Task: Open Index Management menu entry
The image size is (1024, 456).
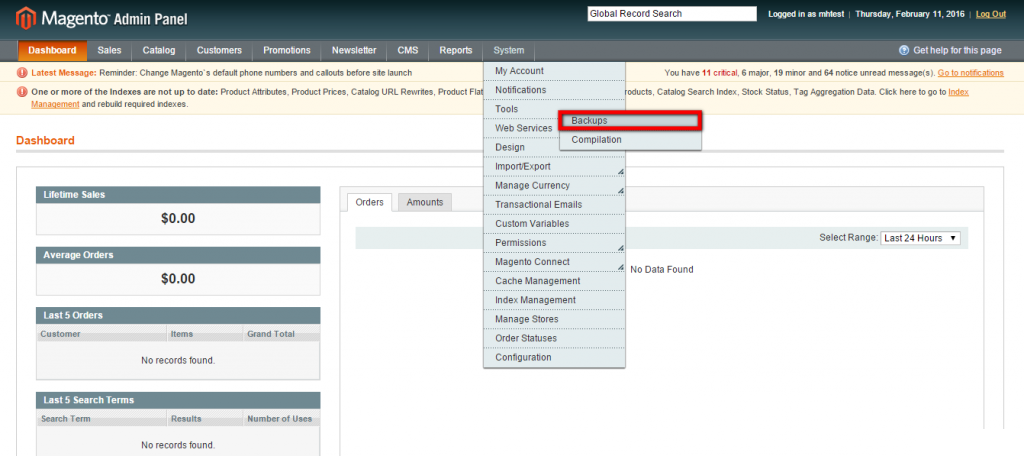Action: (554, 300)
